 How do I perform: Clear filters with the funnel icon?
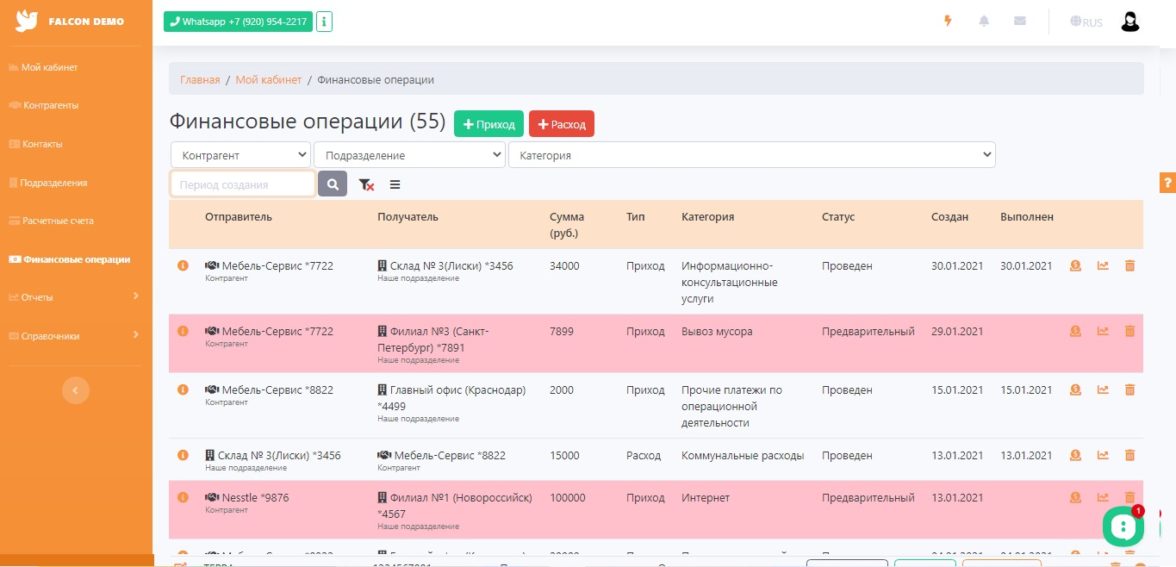pyautogui.click(x=366, y=184)
